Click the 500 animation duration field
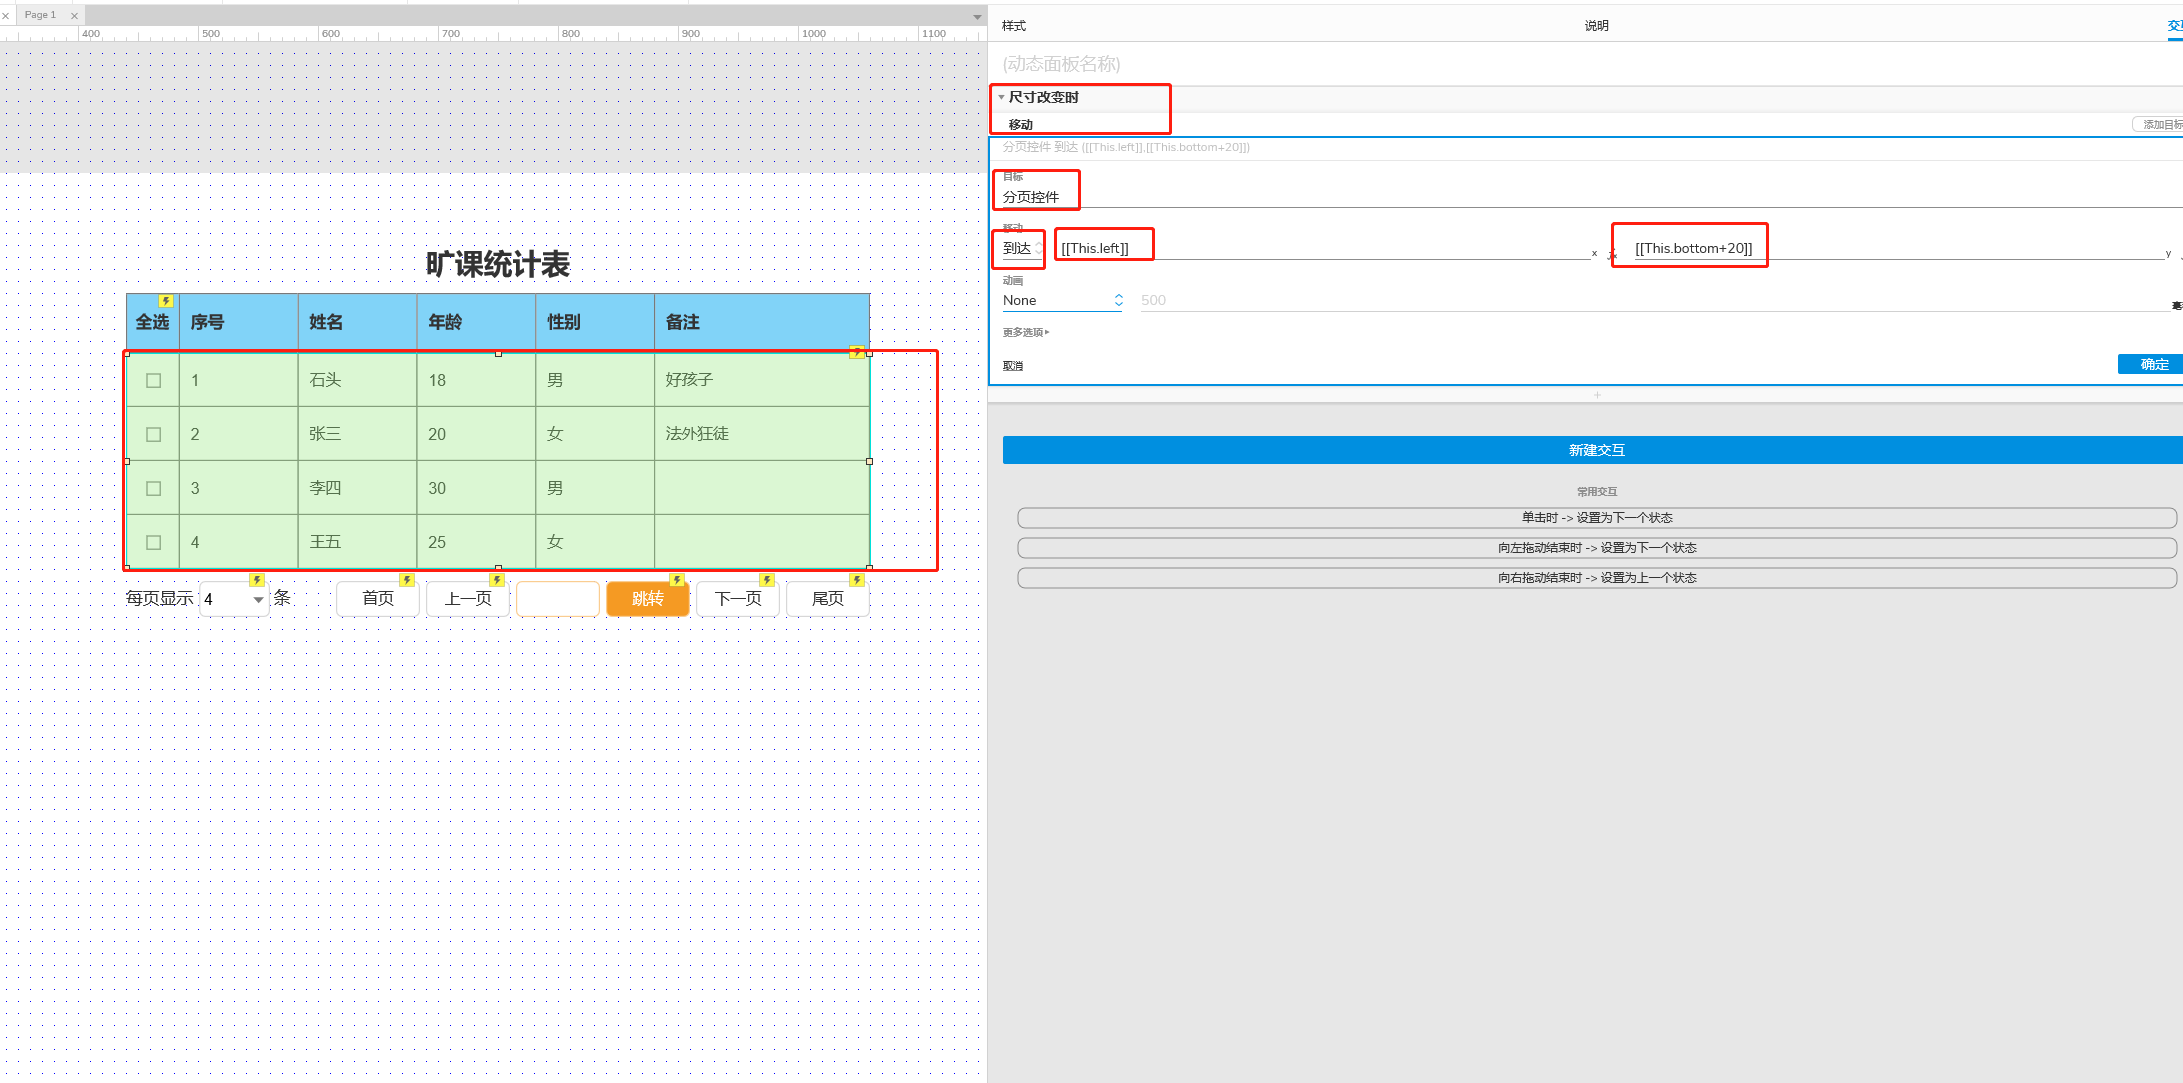Image resolution: width=2183 pixels, height=1083 pixels. point(1653,300)
